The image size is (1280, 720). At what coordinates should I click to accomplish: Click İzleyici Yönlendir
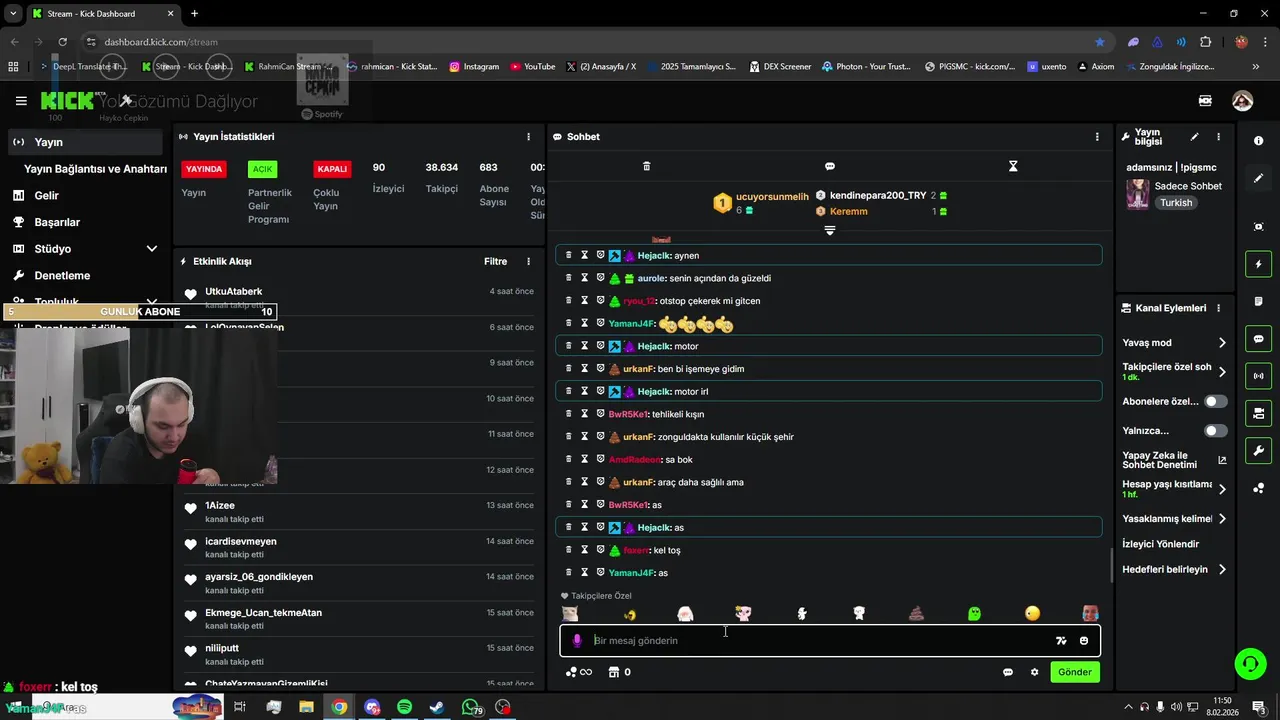(x=1160, y=544)
